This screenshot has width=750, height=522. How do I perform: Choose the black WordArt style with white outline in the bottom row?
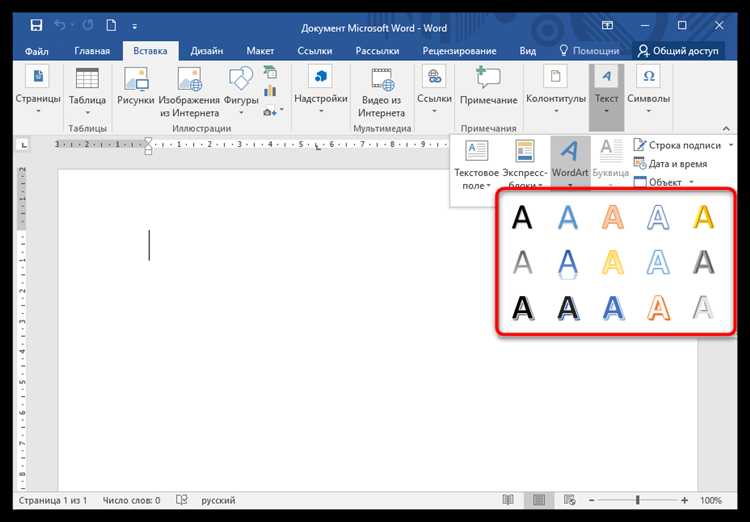coord(522,308)
